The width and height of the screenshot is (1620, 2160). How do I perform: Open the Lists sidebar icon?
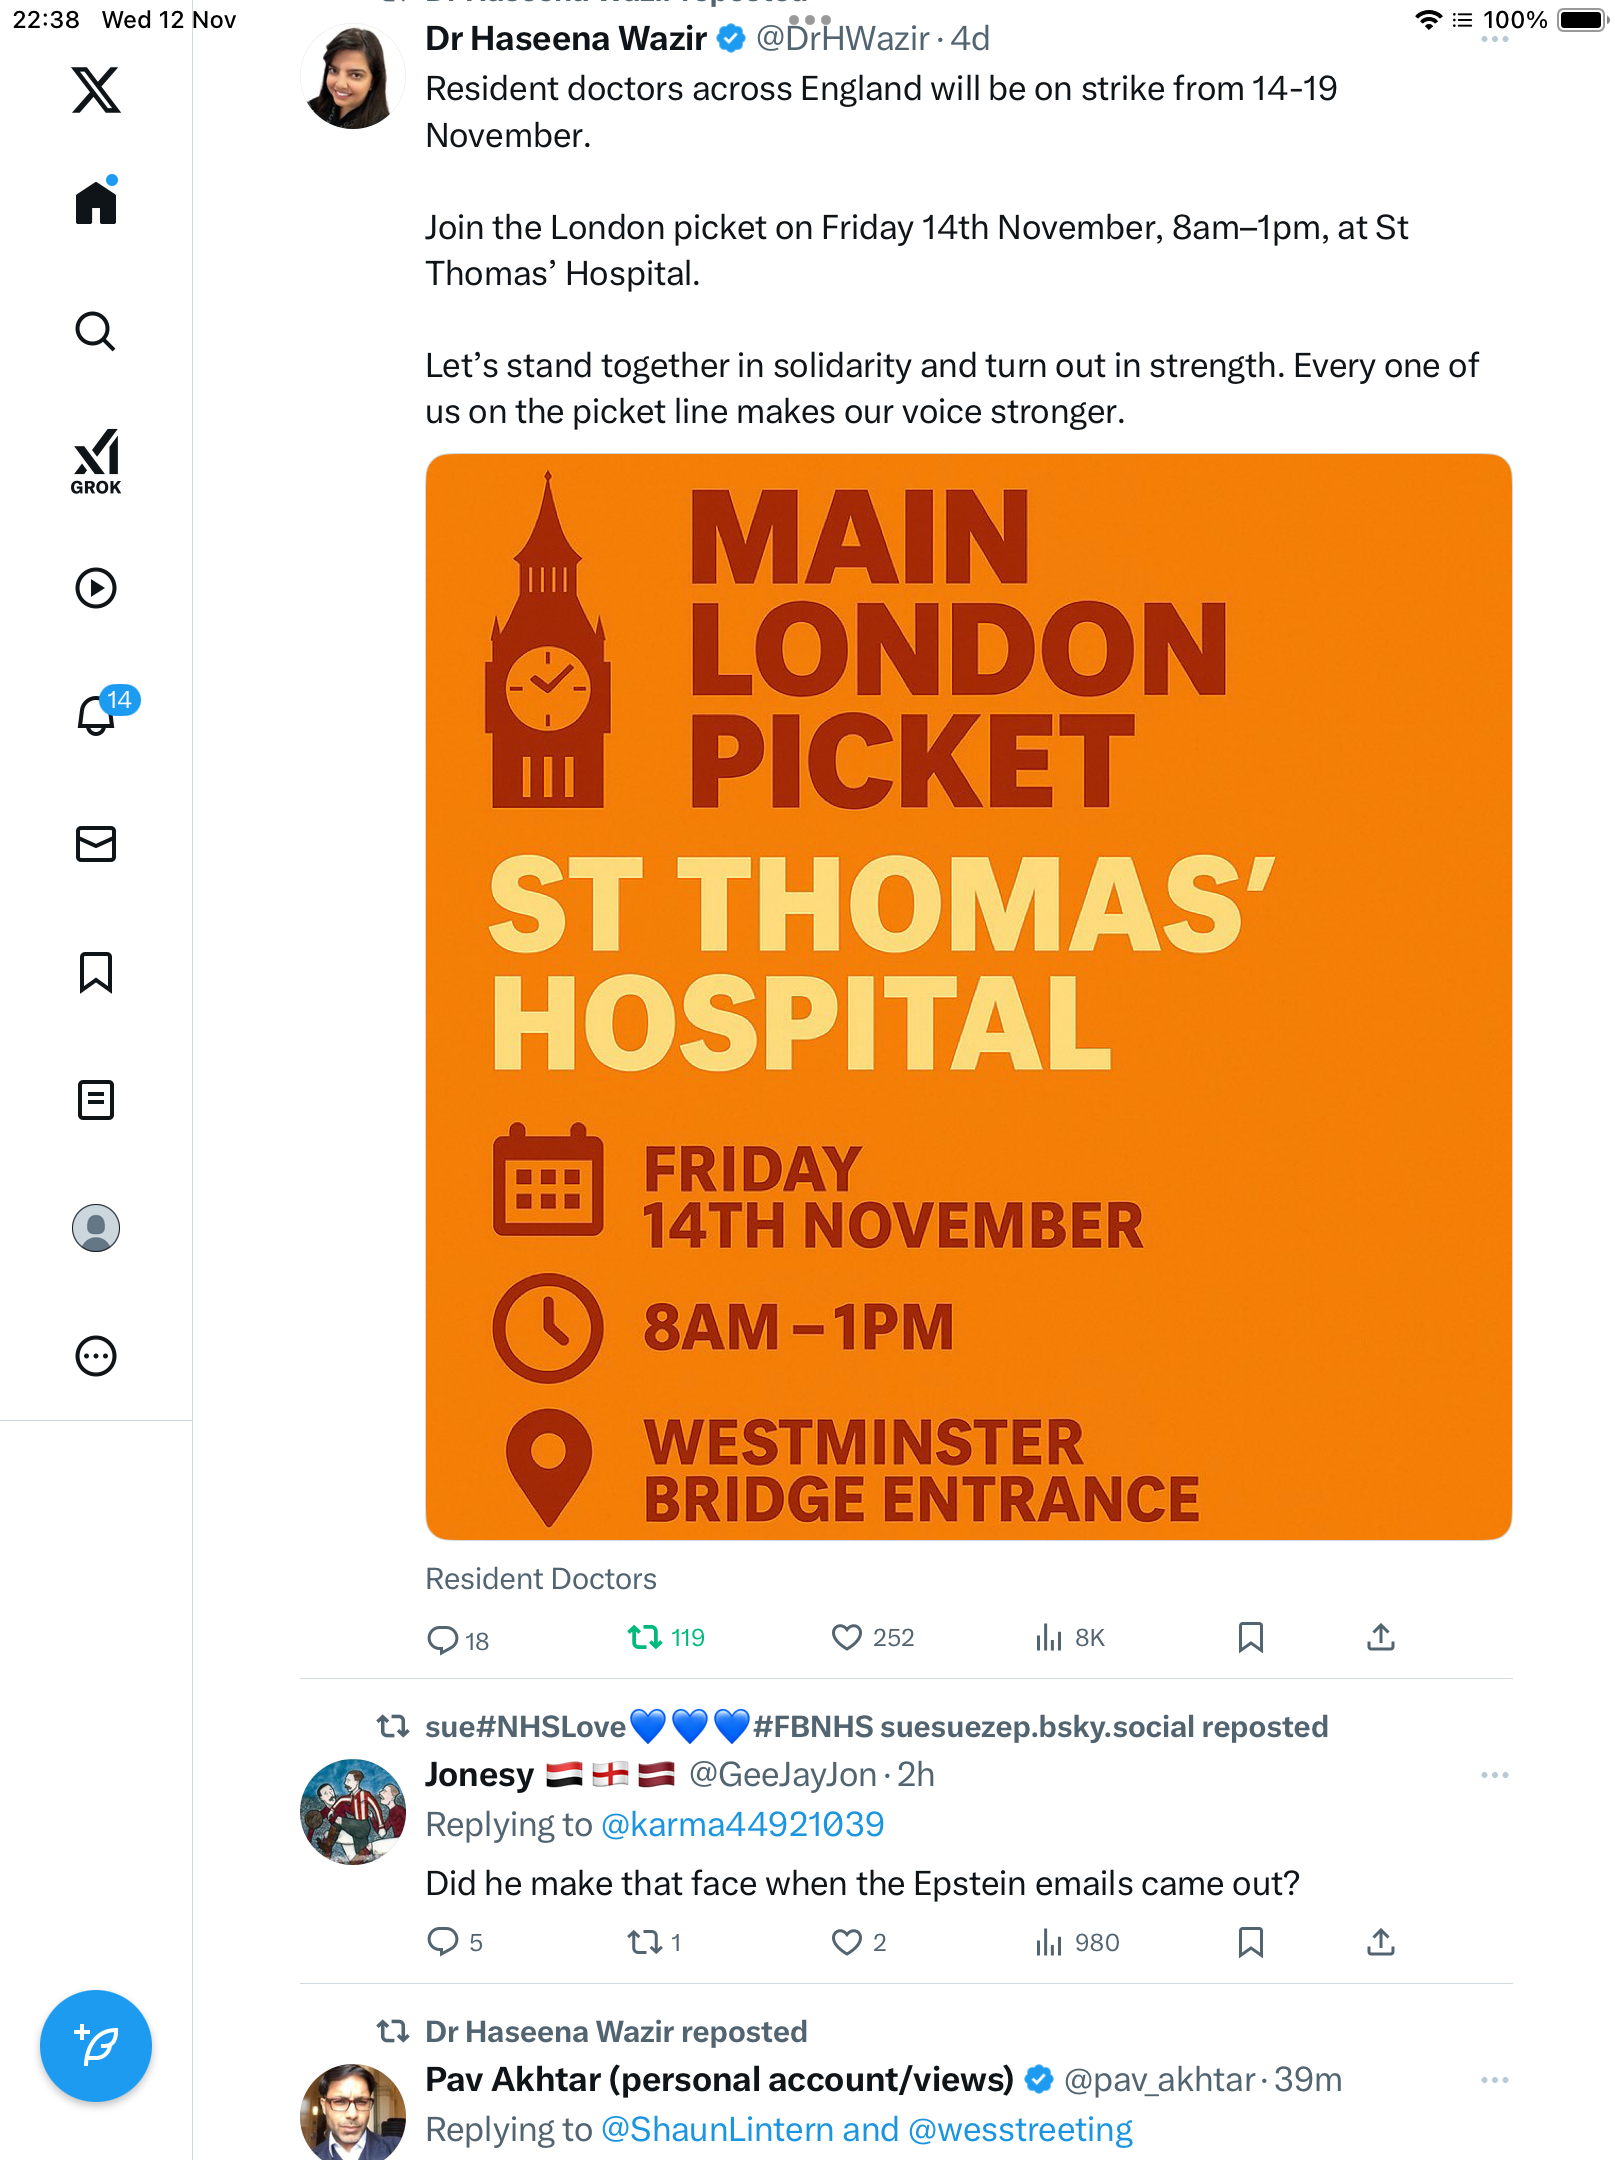[x=96, y=1100]
